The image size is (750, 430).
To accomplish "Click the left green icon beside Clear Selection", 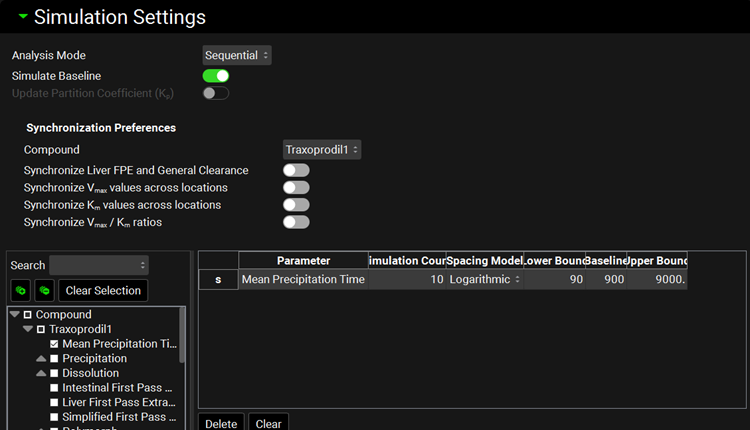I will click(x=20, y=290).
